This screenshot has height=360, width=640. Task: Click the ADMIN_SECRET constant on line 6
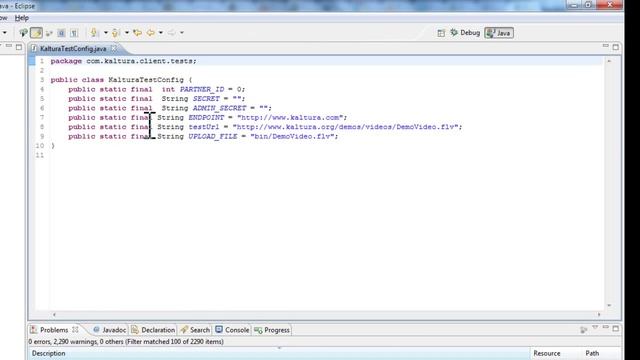pyautogui.click(x=220, y=108)
